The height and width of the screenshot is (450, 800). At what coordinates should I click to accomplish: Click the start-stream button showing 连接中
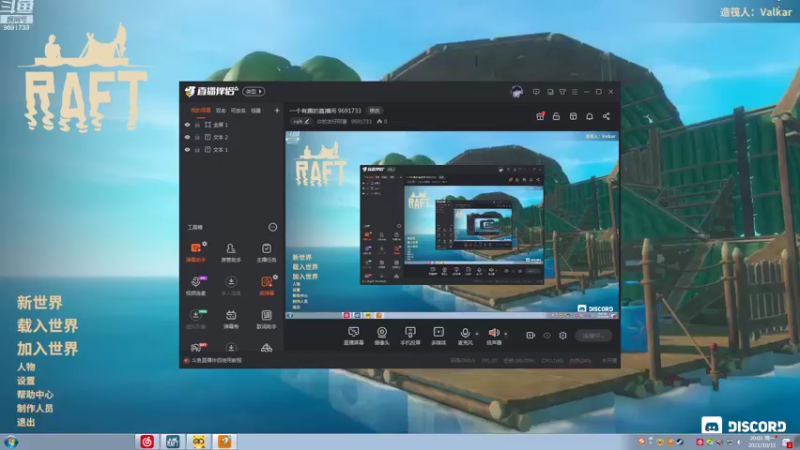[x=593, y=335]
